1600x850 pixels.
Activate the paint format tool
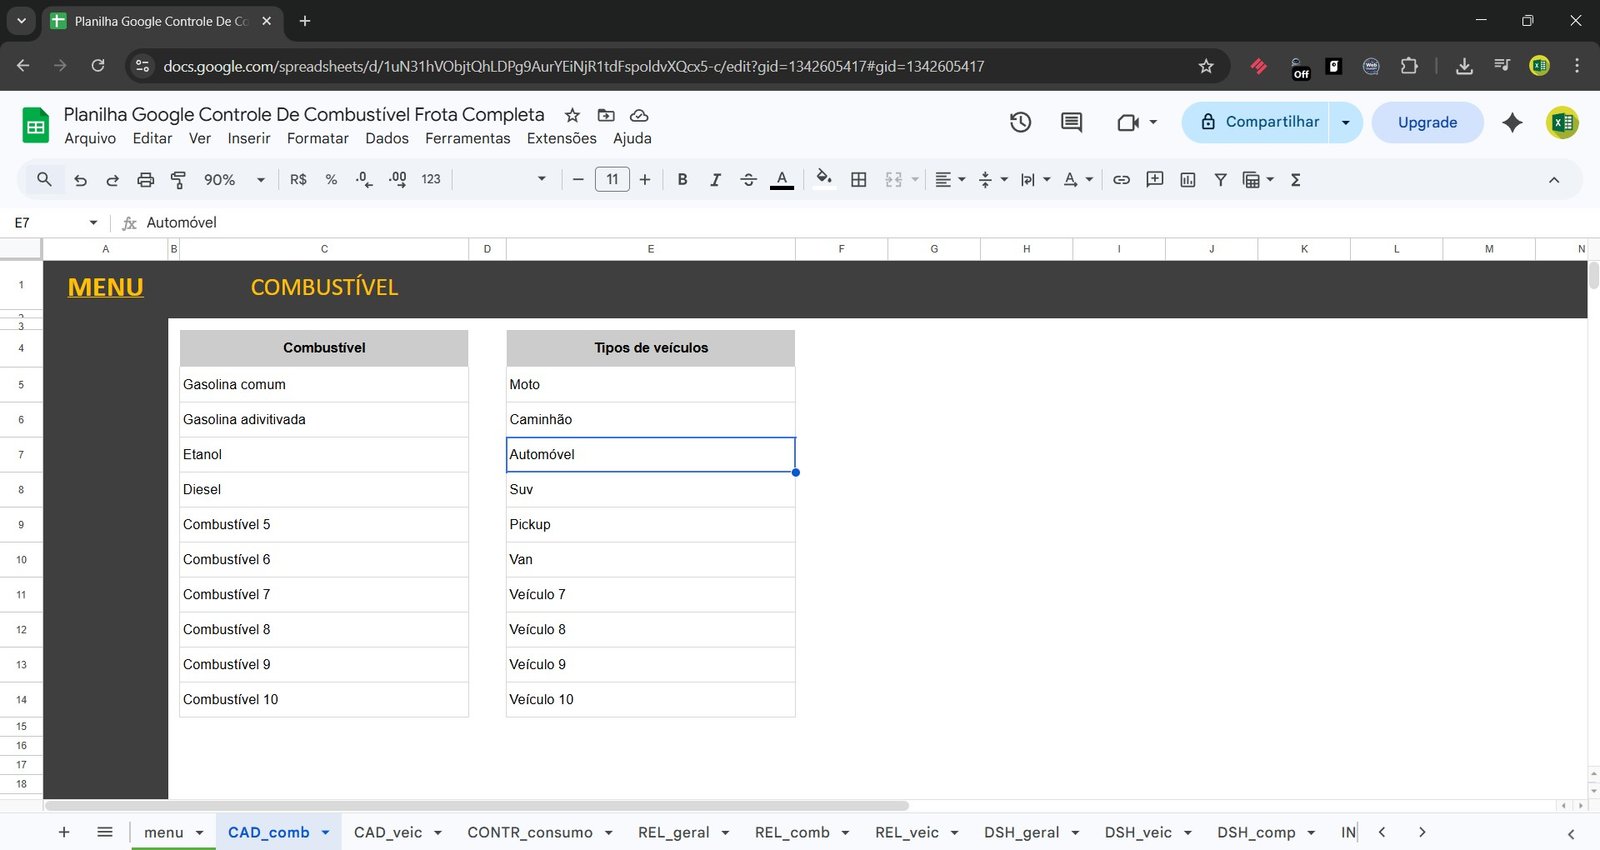point(178,180)
